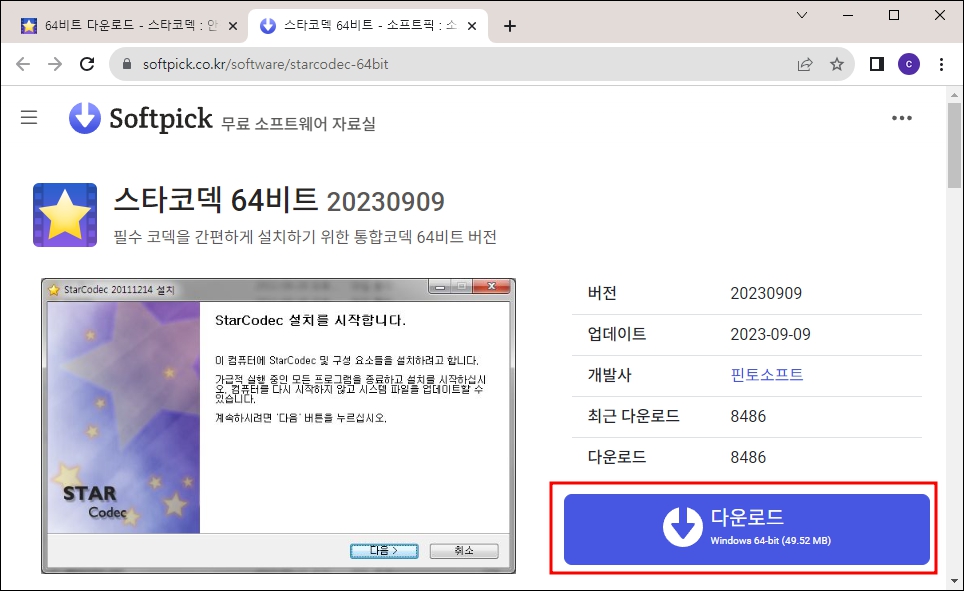
Task: Click the scrollbar down arrow
Action: point(954,581)
